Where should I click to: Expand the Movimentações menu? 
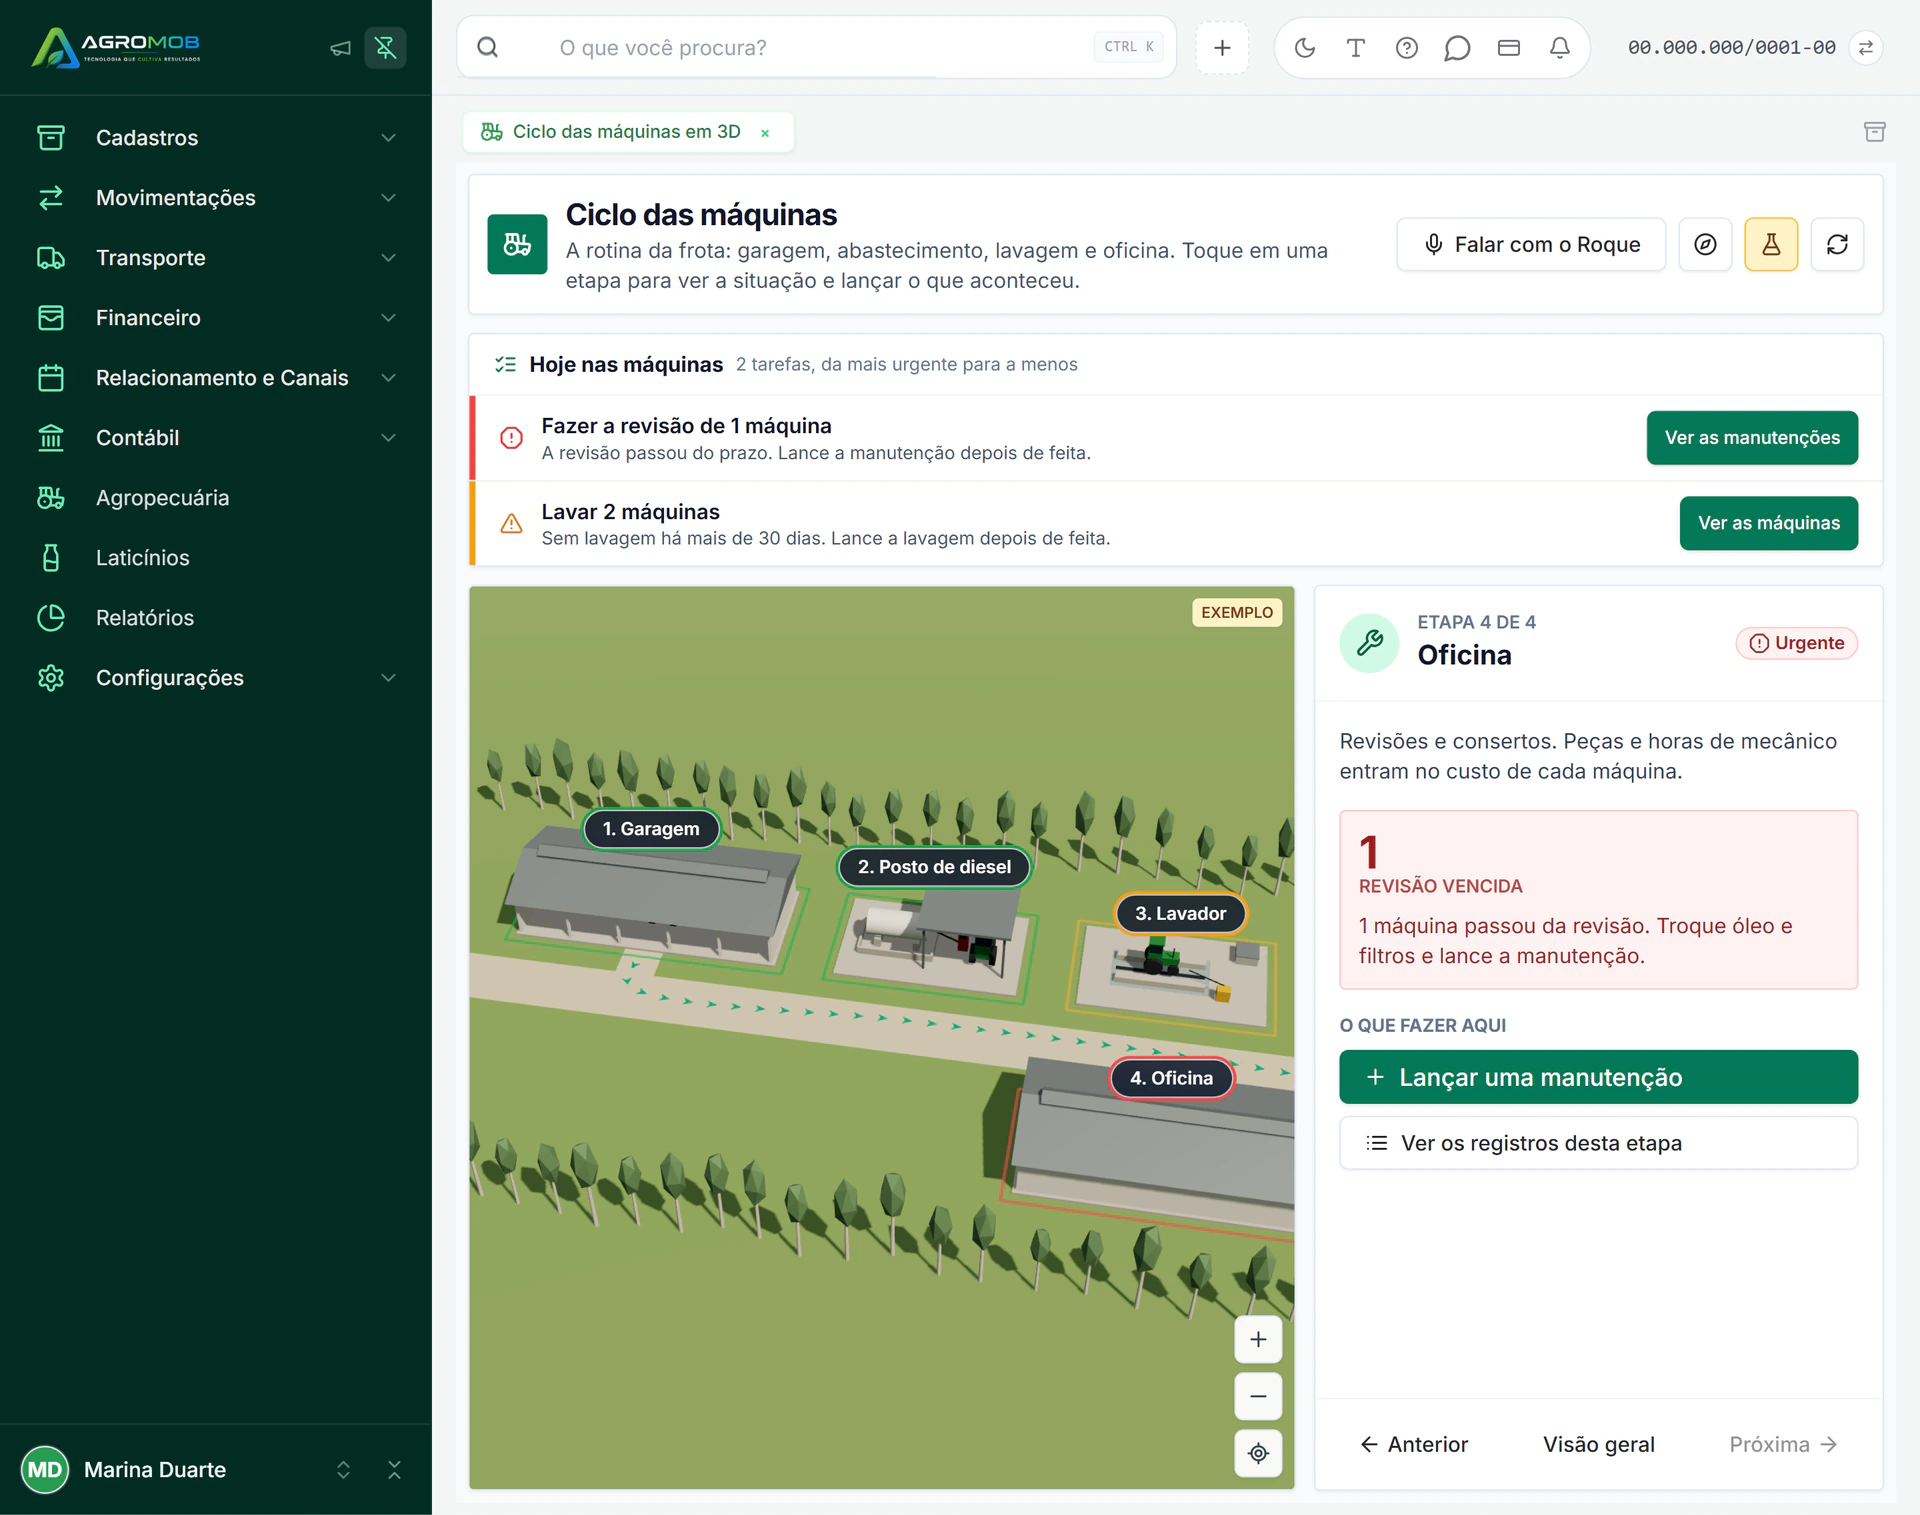[x=216, y=197]
